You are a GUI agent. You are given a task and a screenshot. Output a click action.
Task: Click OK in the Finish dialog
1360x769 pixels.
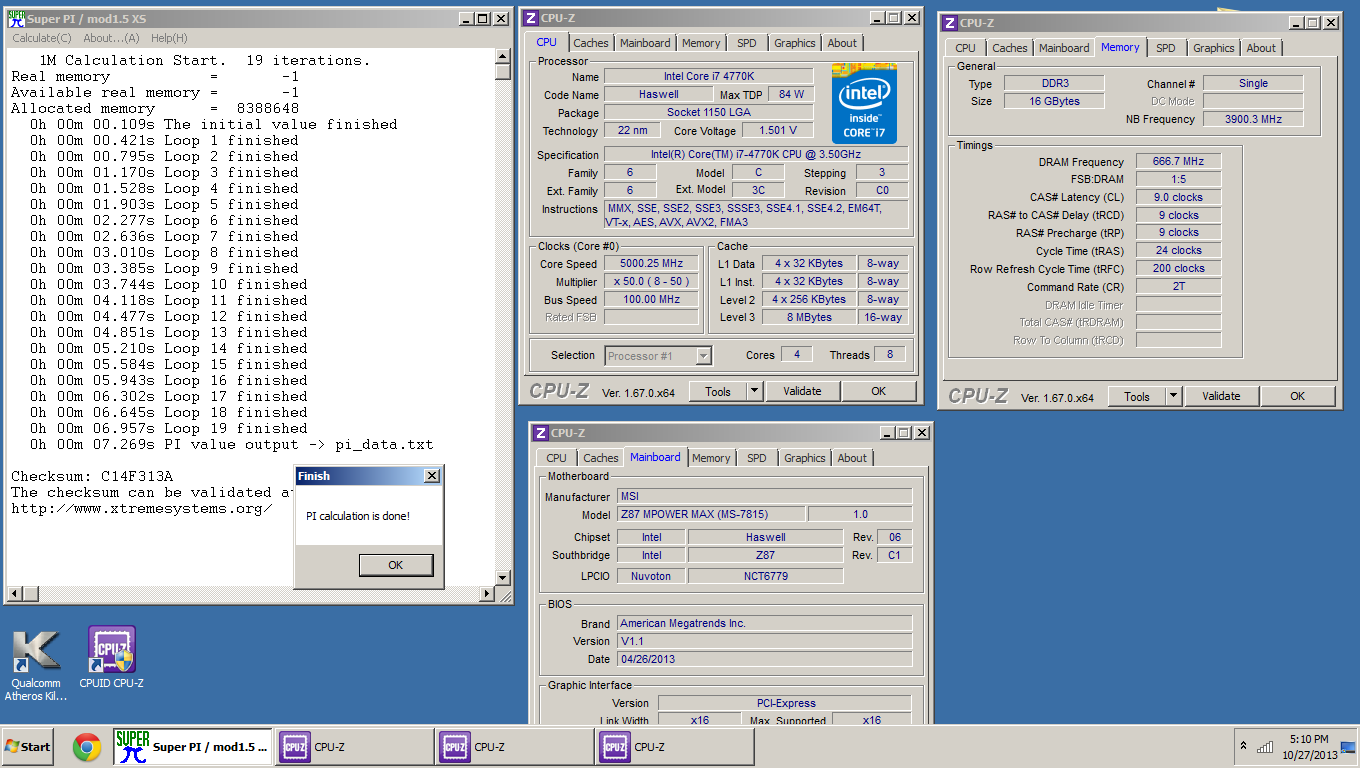395,565
